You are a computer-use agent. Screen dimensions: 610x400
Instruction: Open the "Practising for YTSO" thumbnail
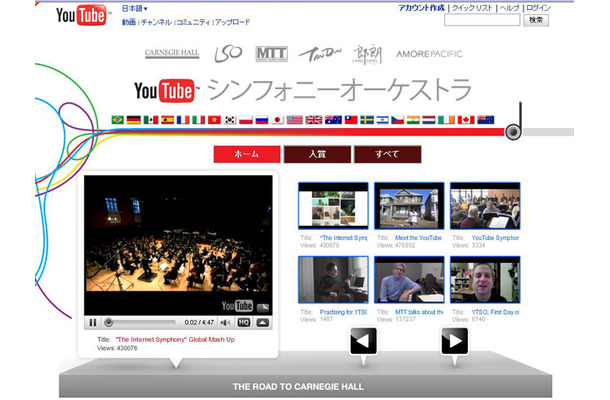click(x=333, y=280)
